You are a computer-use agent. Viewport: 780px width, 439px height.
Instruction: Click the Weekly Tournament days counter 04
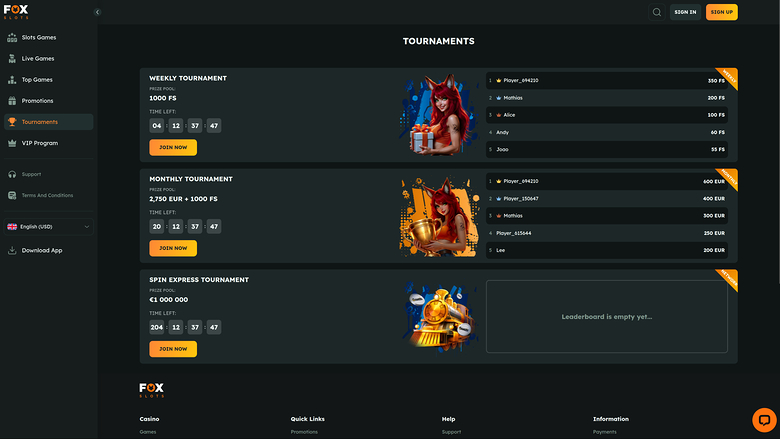coord(157,126)
